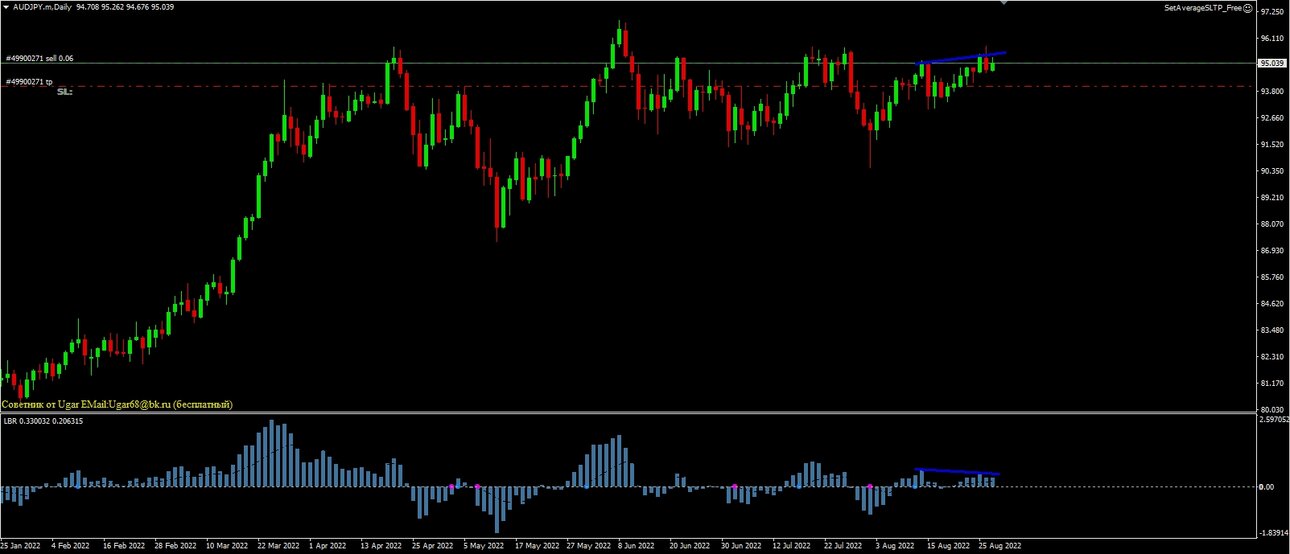This screenshot has height=554, width=1290.
Task: Click the 84.620 price scale value
Action: pos(1273,304)
